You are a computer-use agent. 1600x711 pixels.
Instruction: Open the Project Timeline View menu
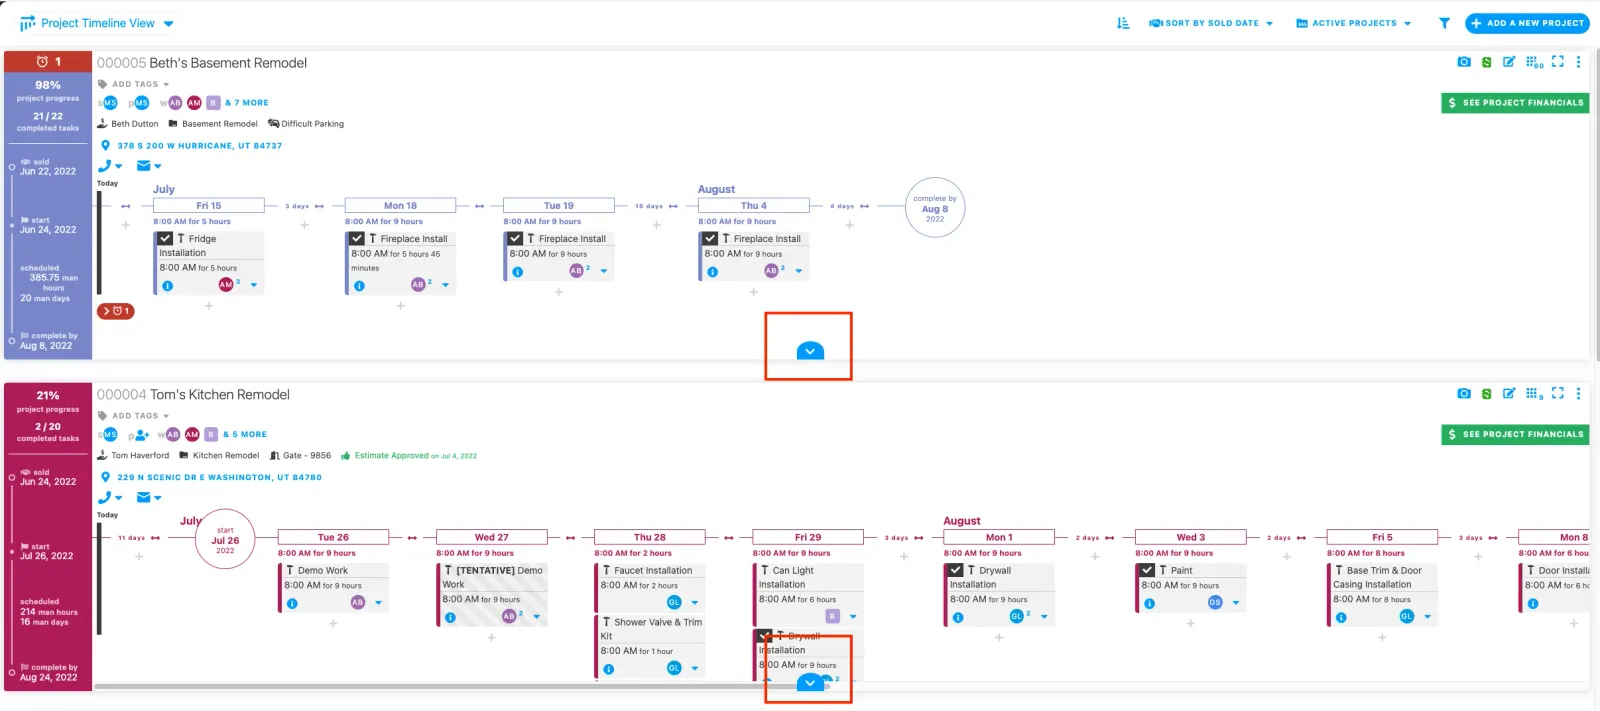pyautogui.click(x=97, y=23)
